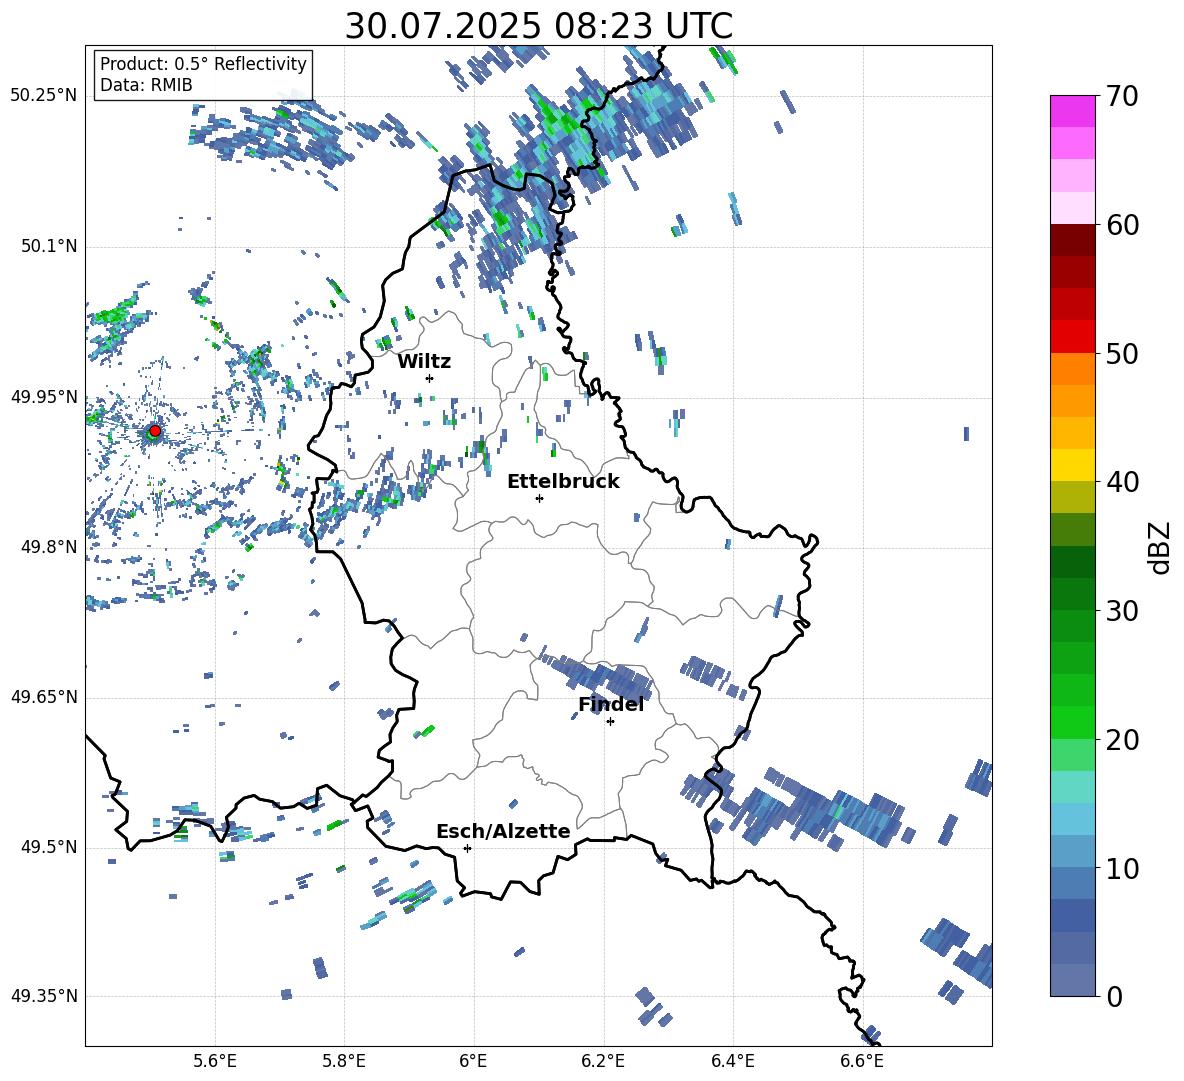Click the colorbar tick label 30
Image resolution: width=1184 pixels, height=1081 pixels.
point(1122,611)
